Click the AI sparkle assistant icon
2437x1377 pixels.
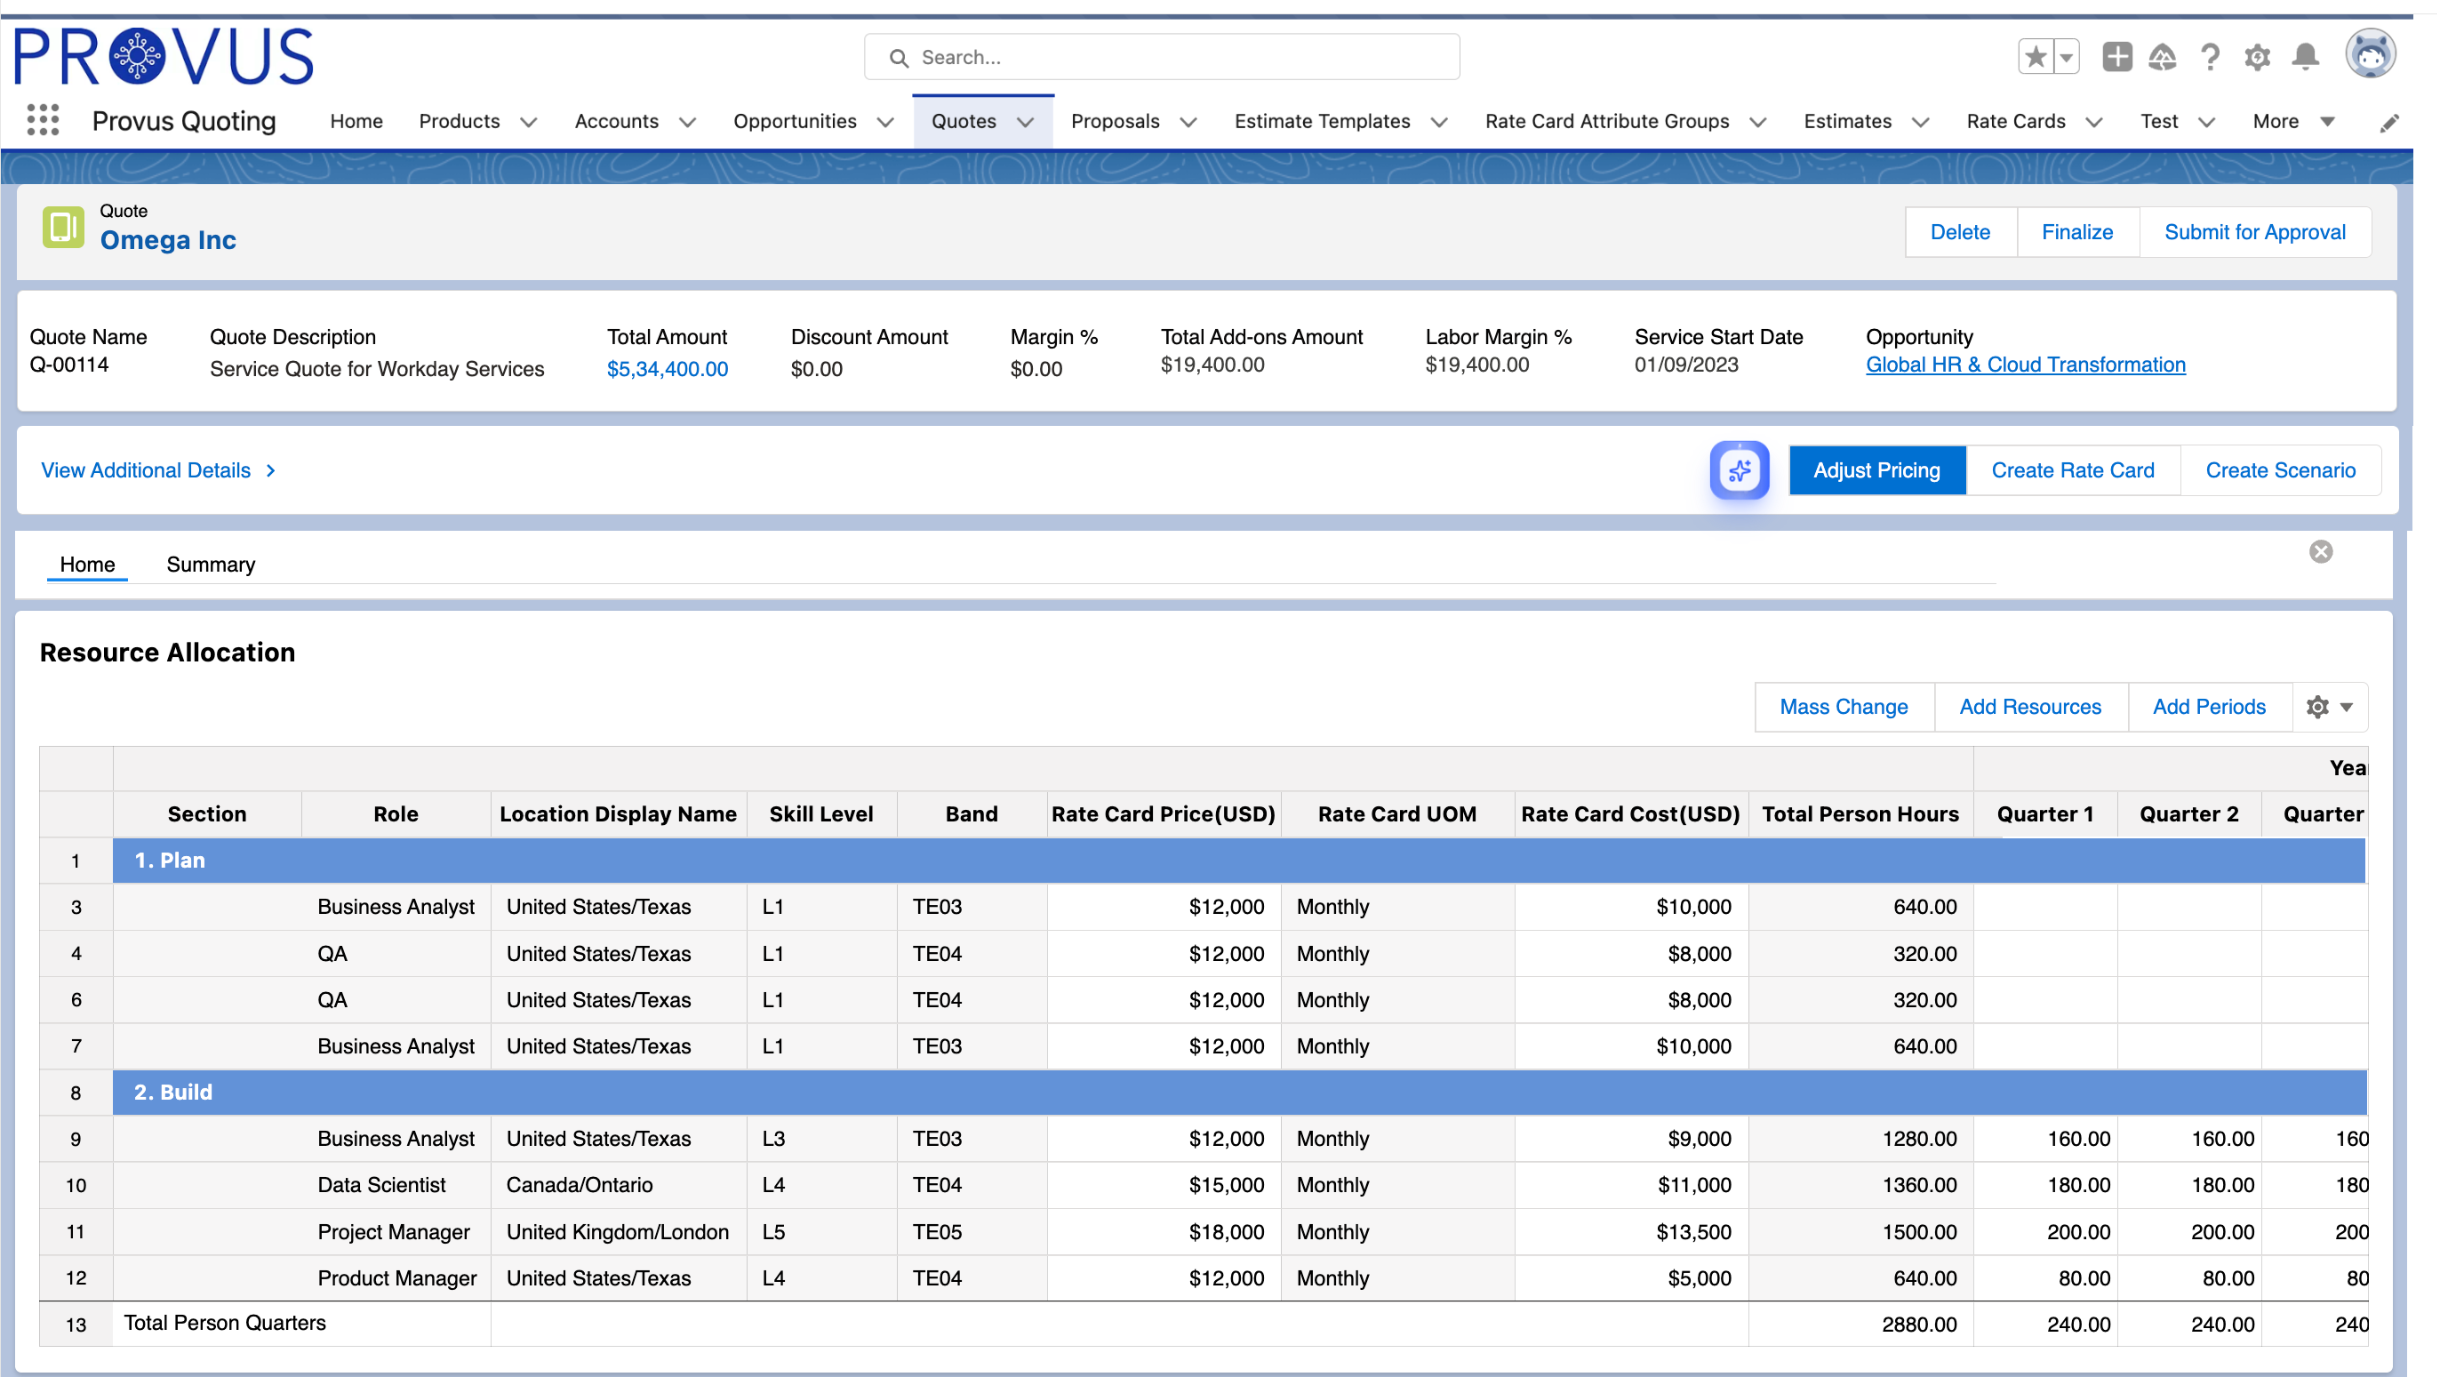[1738, 470]
